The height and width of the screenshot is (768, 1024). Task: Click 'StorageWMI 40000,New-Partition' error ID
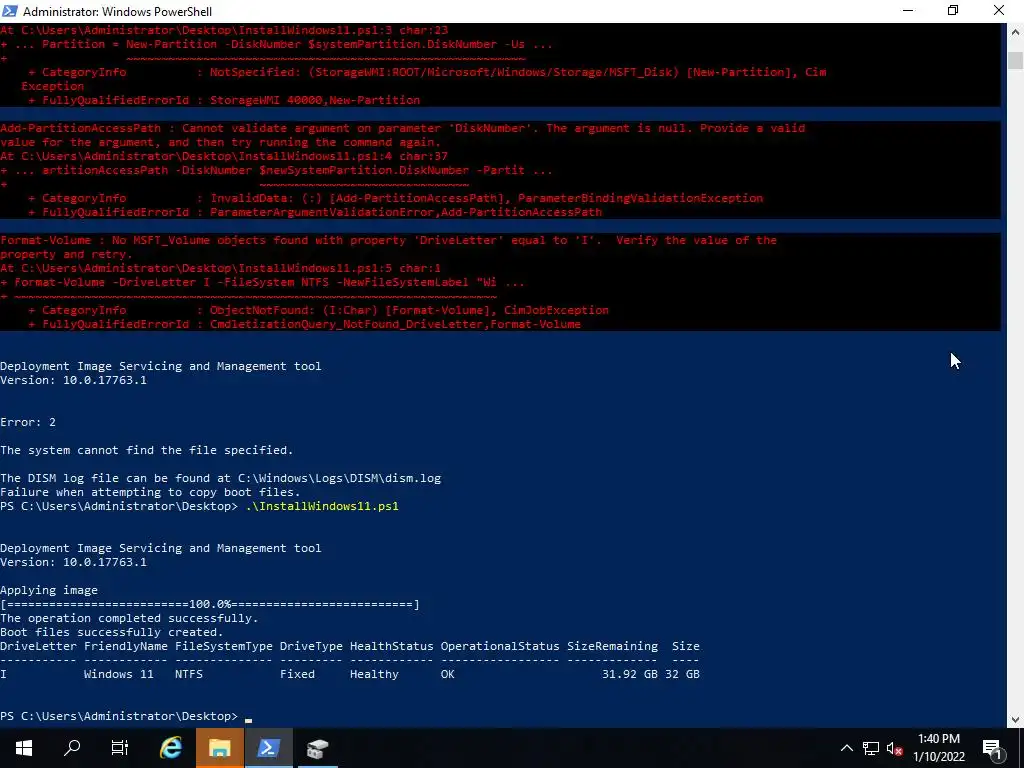click(x=315, y=100)
